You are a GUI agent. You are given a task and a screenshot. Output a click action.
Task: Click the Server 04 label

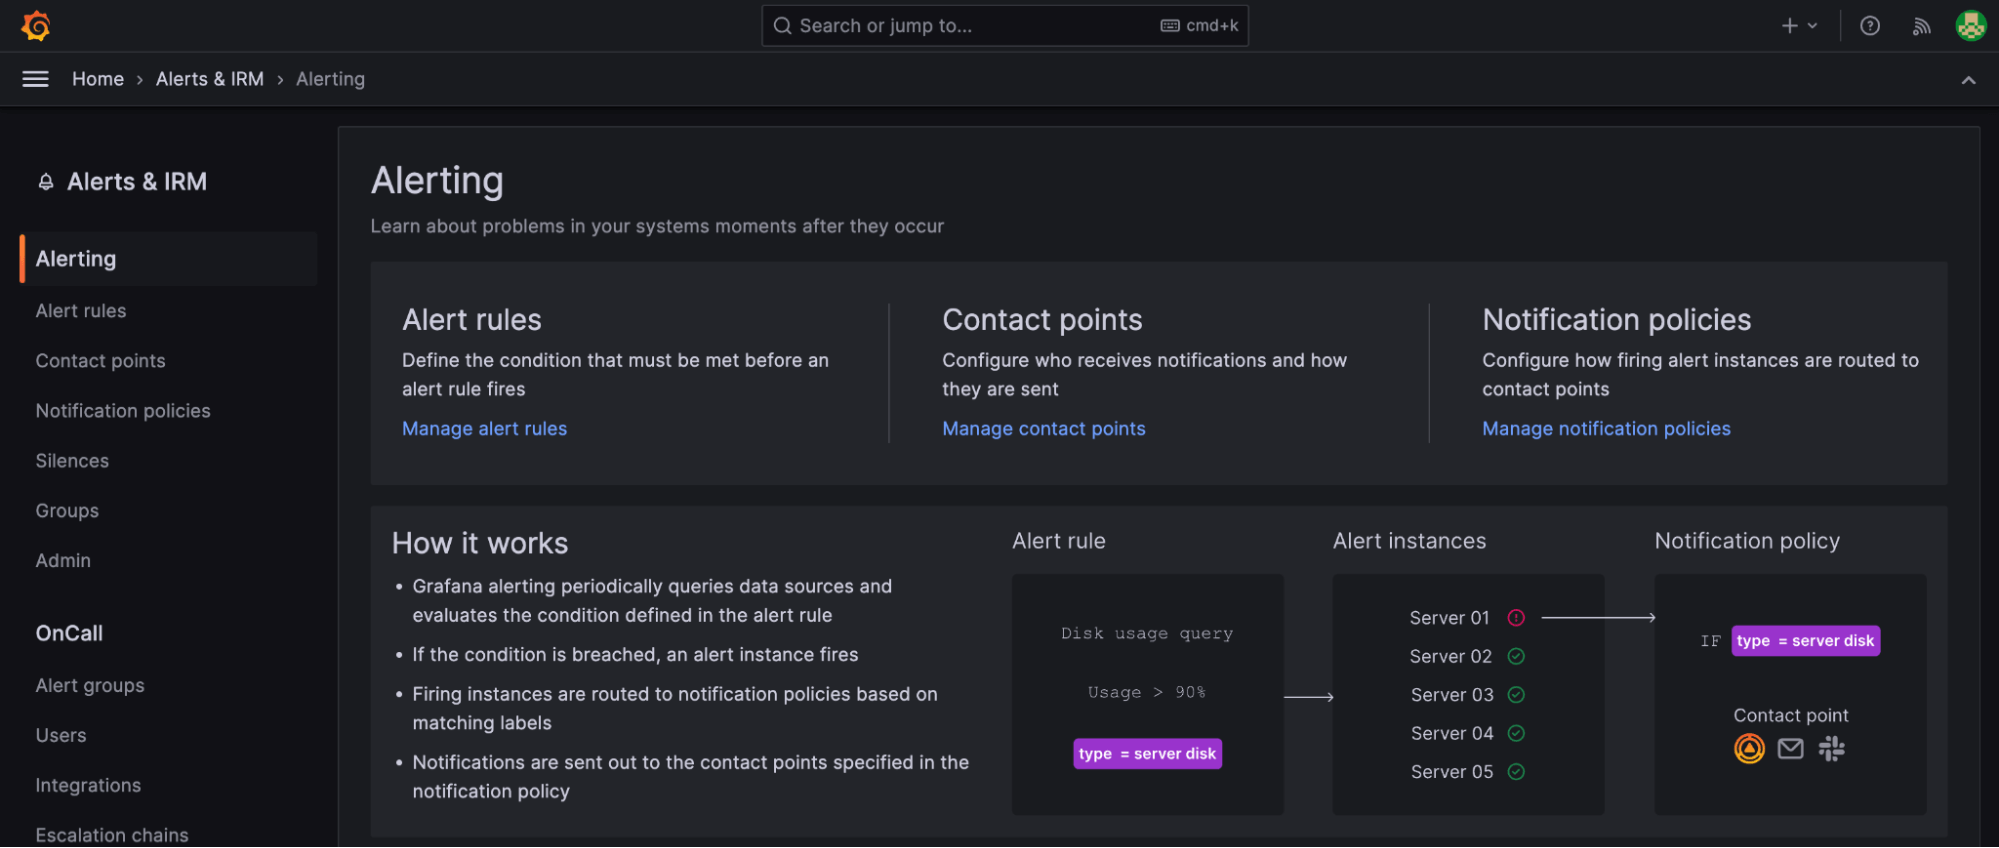[x=1452, y=734]
